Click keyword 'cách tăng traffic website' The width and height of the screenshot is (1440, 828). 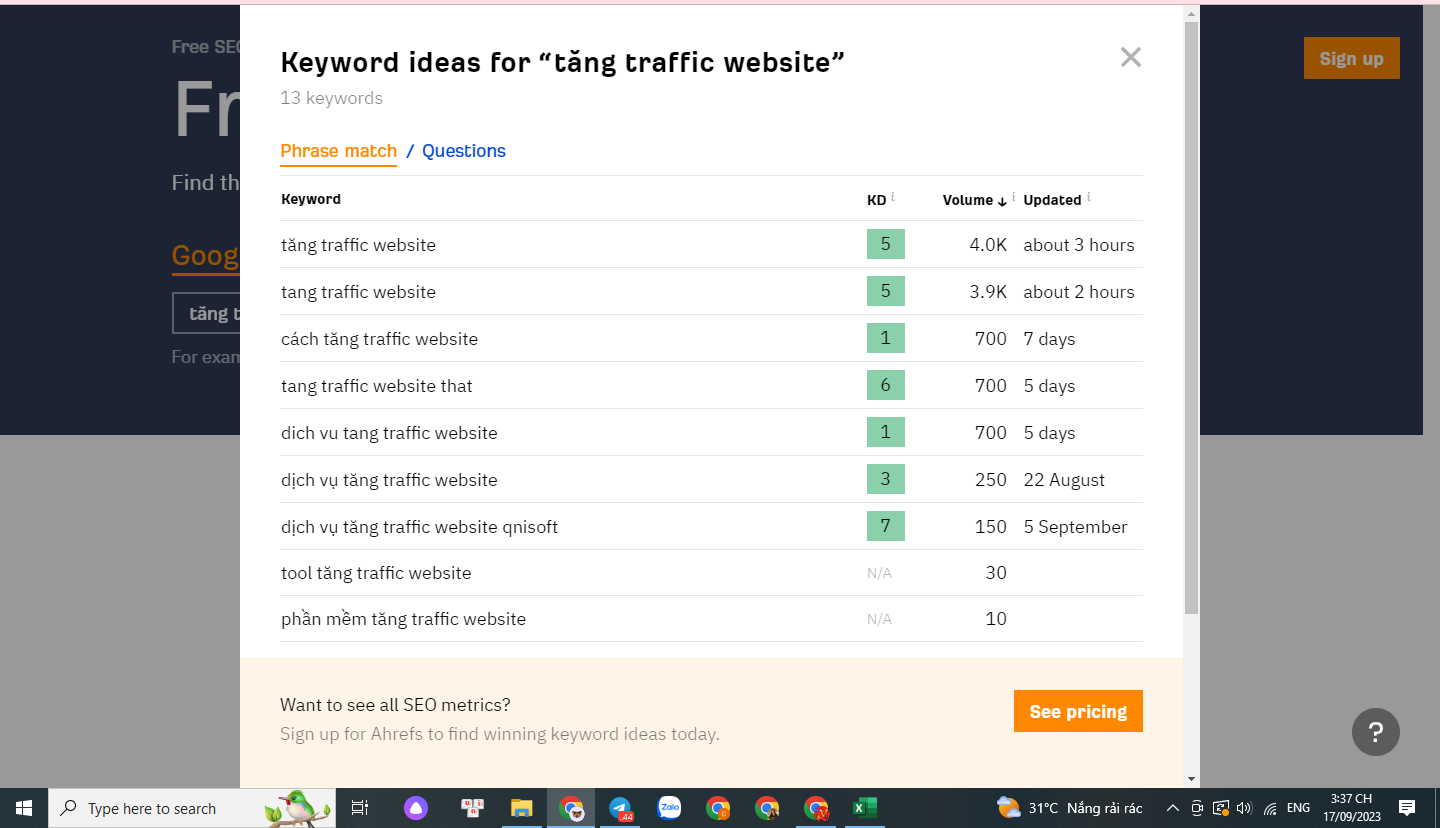tap(379, 339)
